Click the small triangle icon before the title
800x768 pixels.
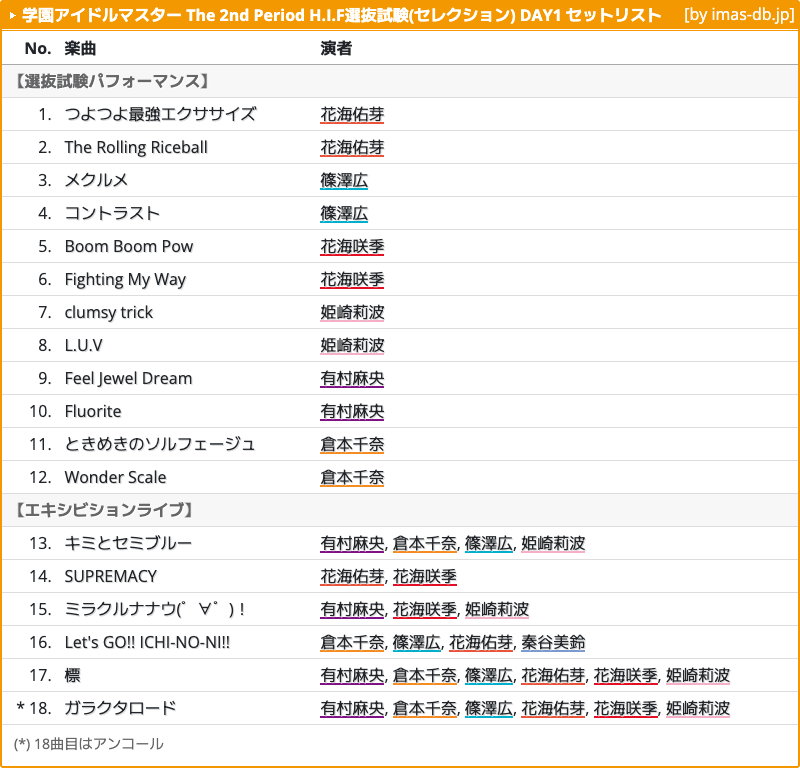pyautogui.click(x=13, y=16)
